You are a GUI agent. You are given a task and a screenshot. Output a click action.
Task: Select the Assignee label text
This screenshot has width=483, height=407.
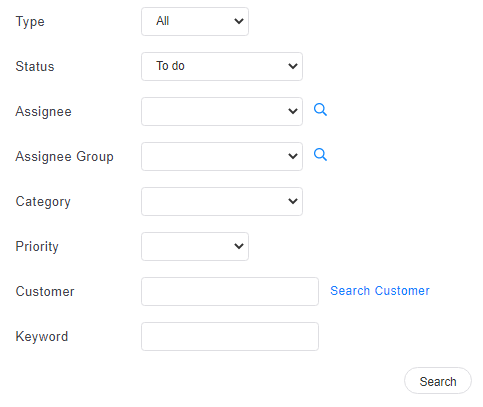(43, 112)
